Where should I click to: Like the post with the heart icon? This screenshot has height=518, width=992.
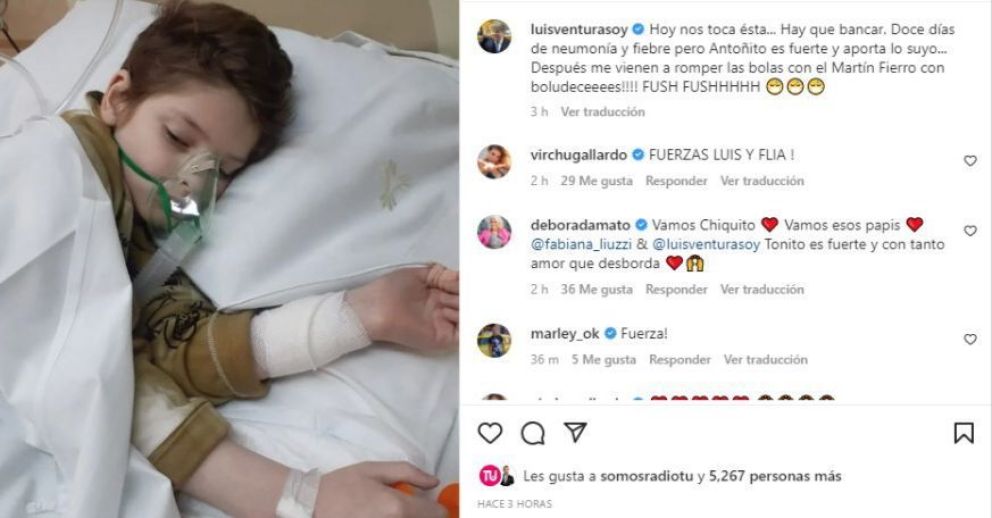pos(490,433)
